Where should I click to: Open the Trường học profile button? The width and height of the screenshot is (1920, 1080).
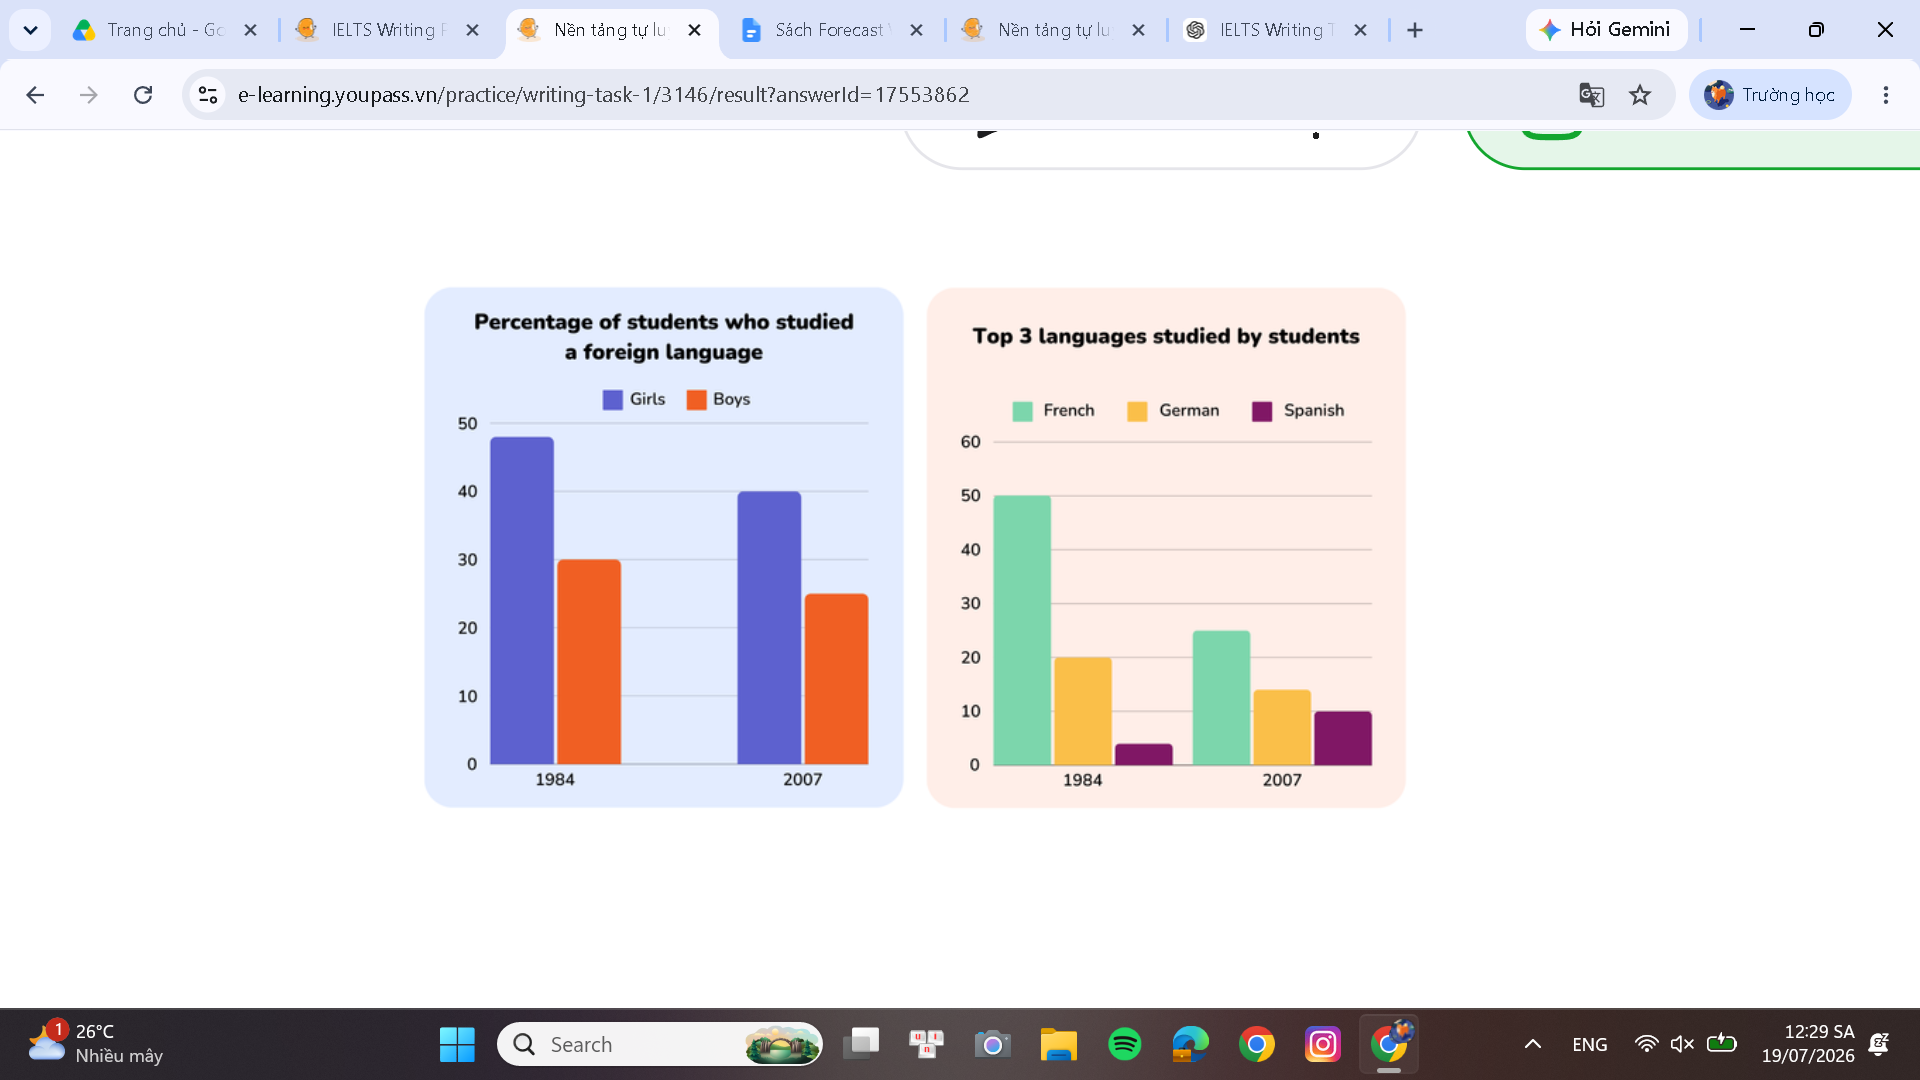click(1770, 95)
